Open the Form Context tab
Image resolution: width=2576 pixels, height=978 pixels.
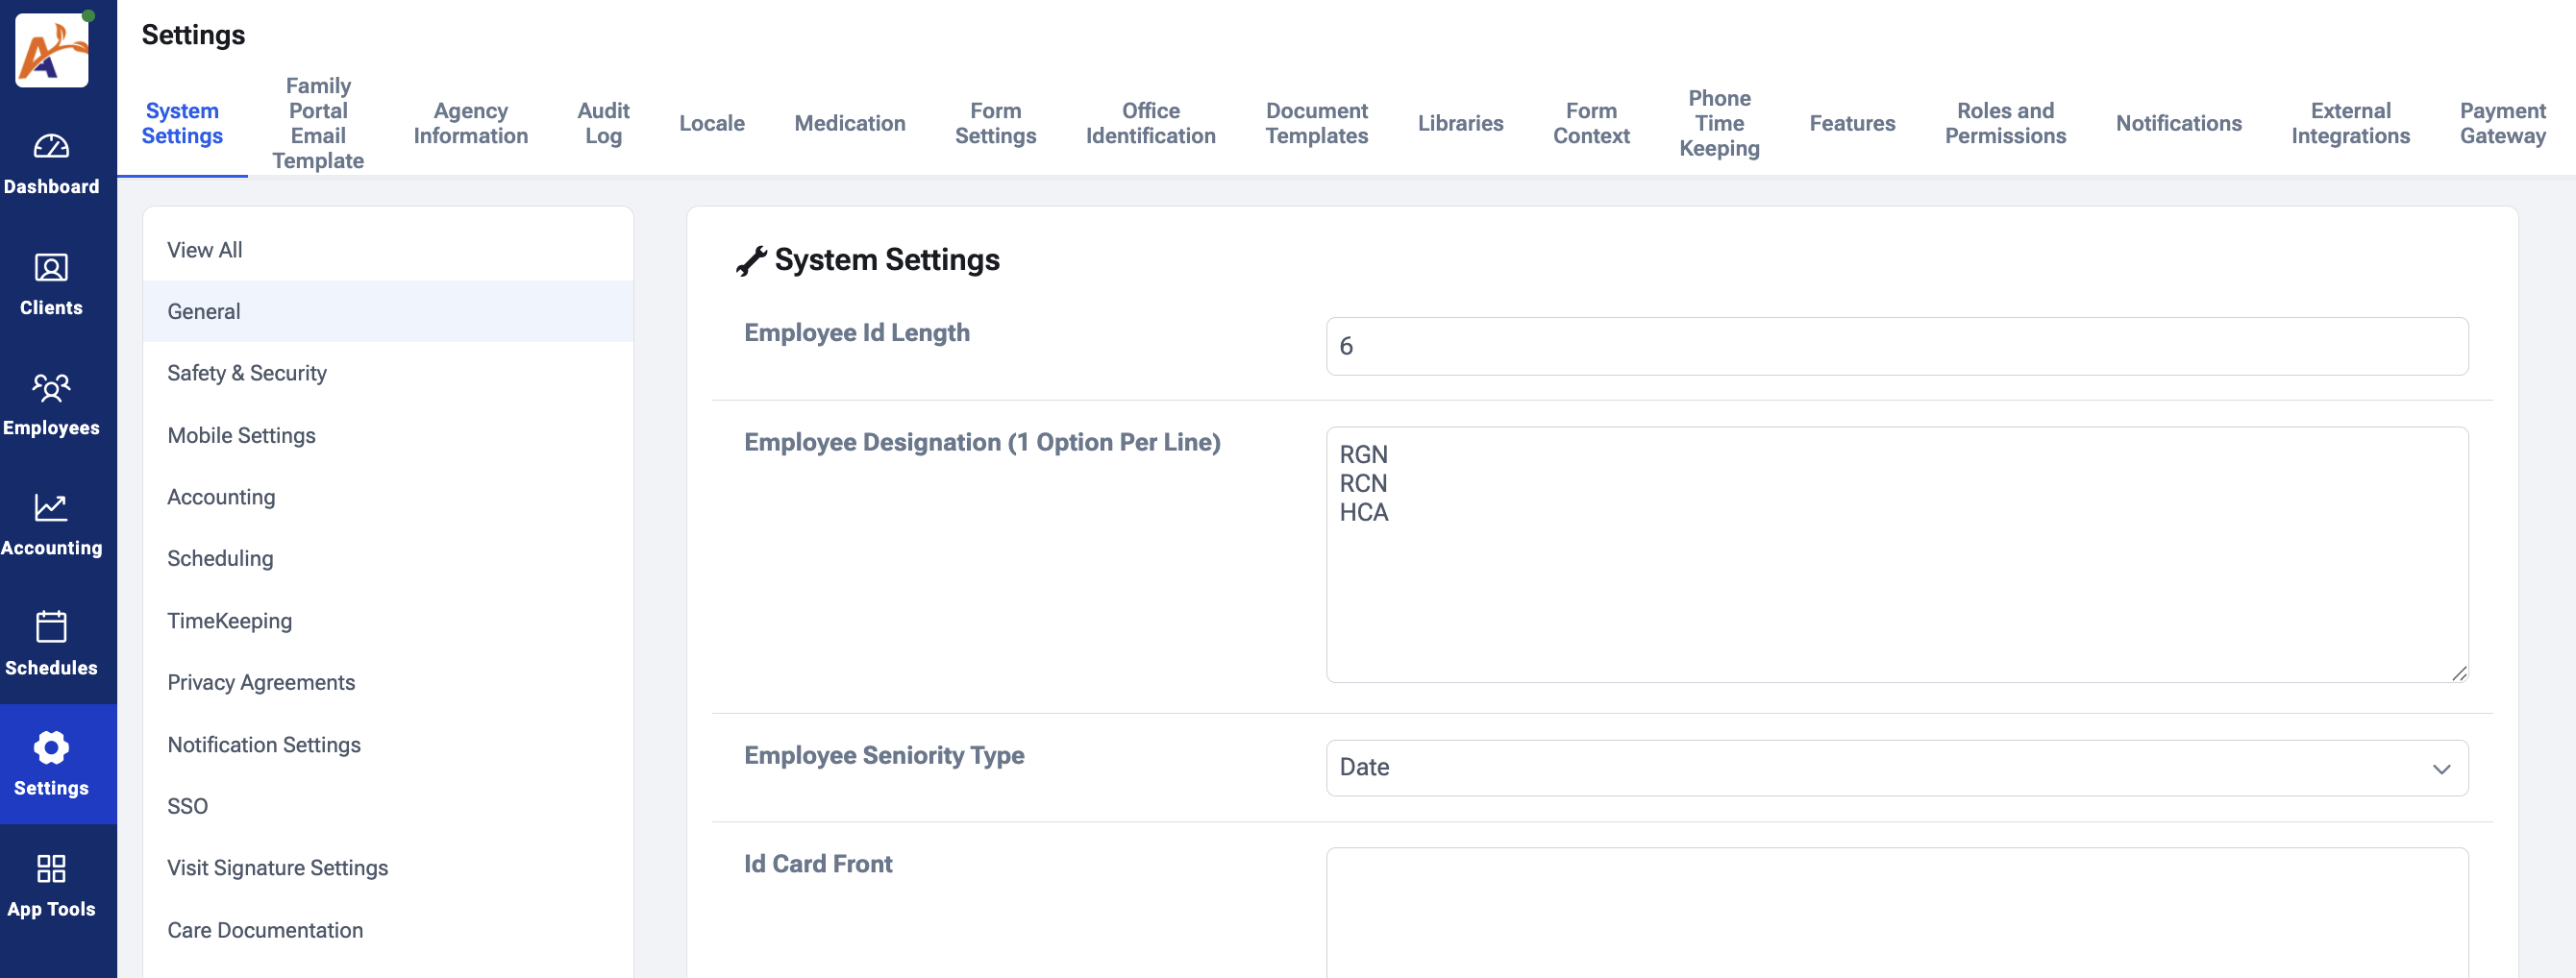[x=1591, y=123]
